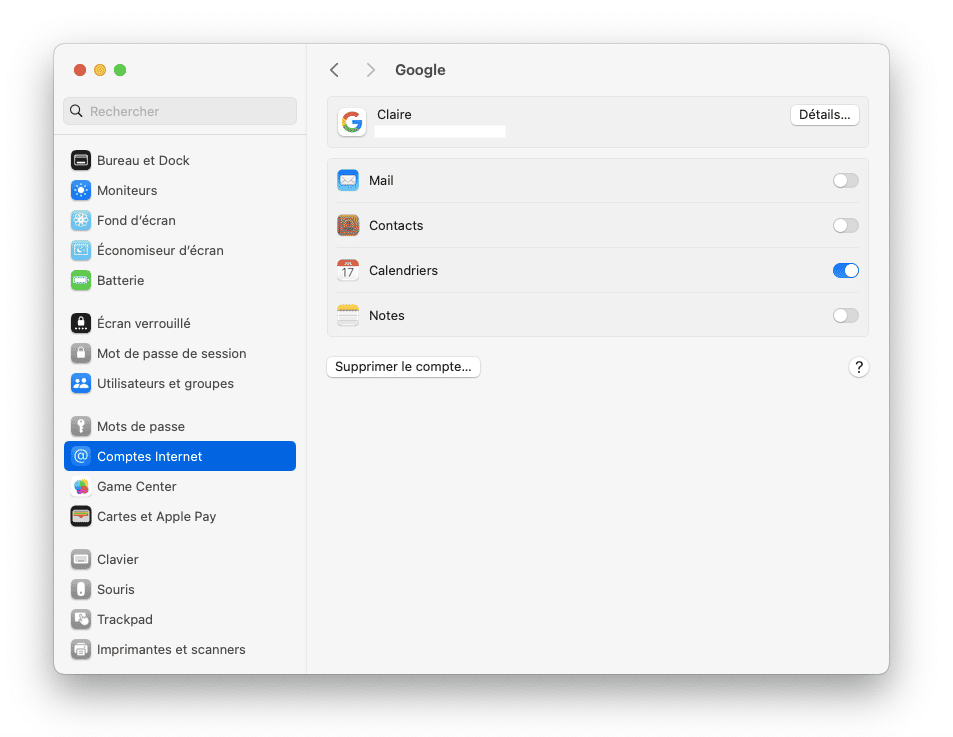
Task: Click the Comptes Internet @ icon
Action: tap(81, 456)
